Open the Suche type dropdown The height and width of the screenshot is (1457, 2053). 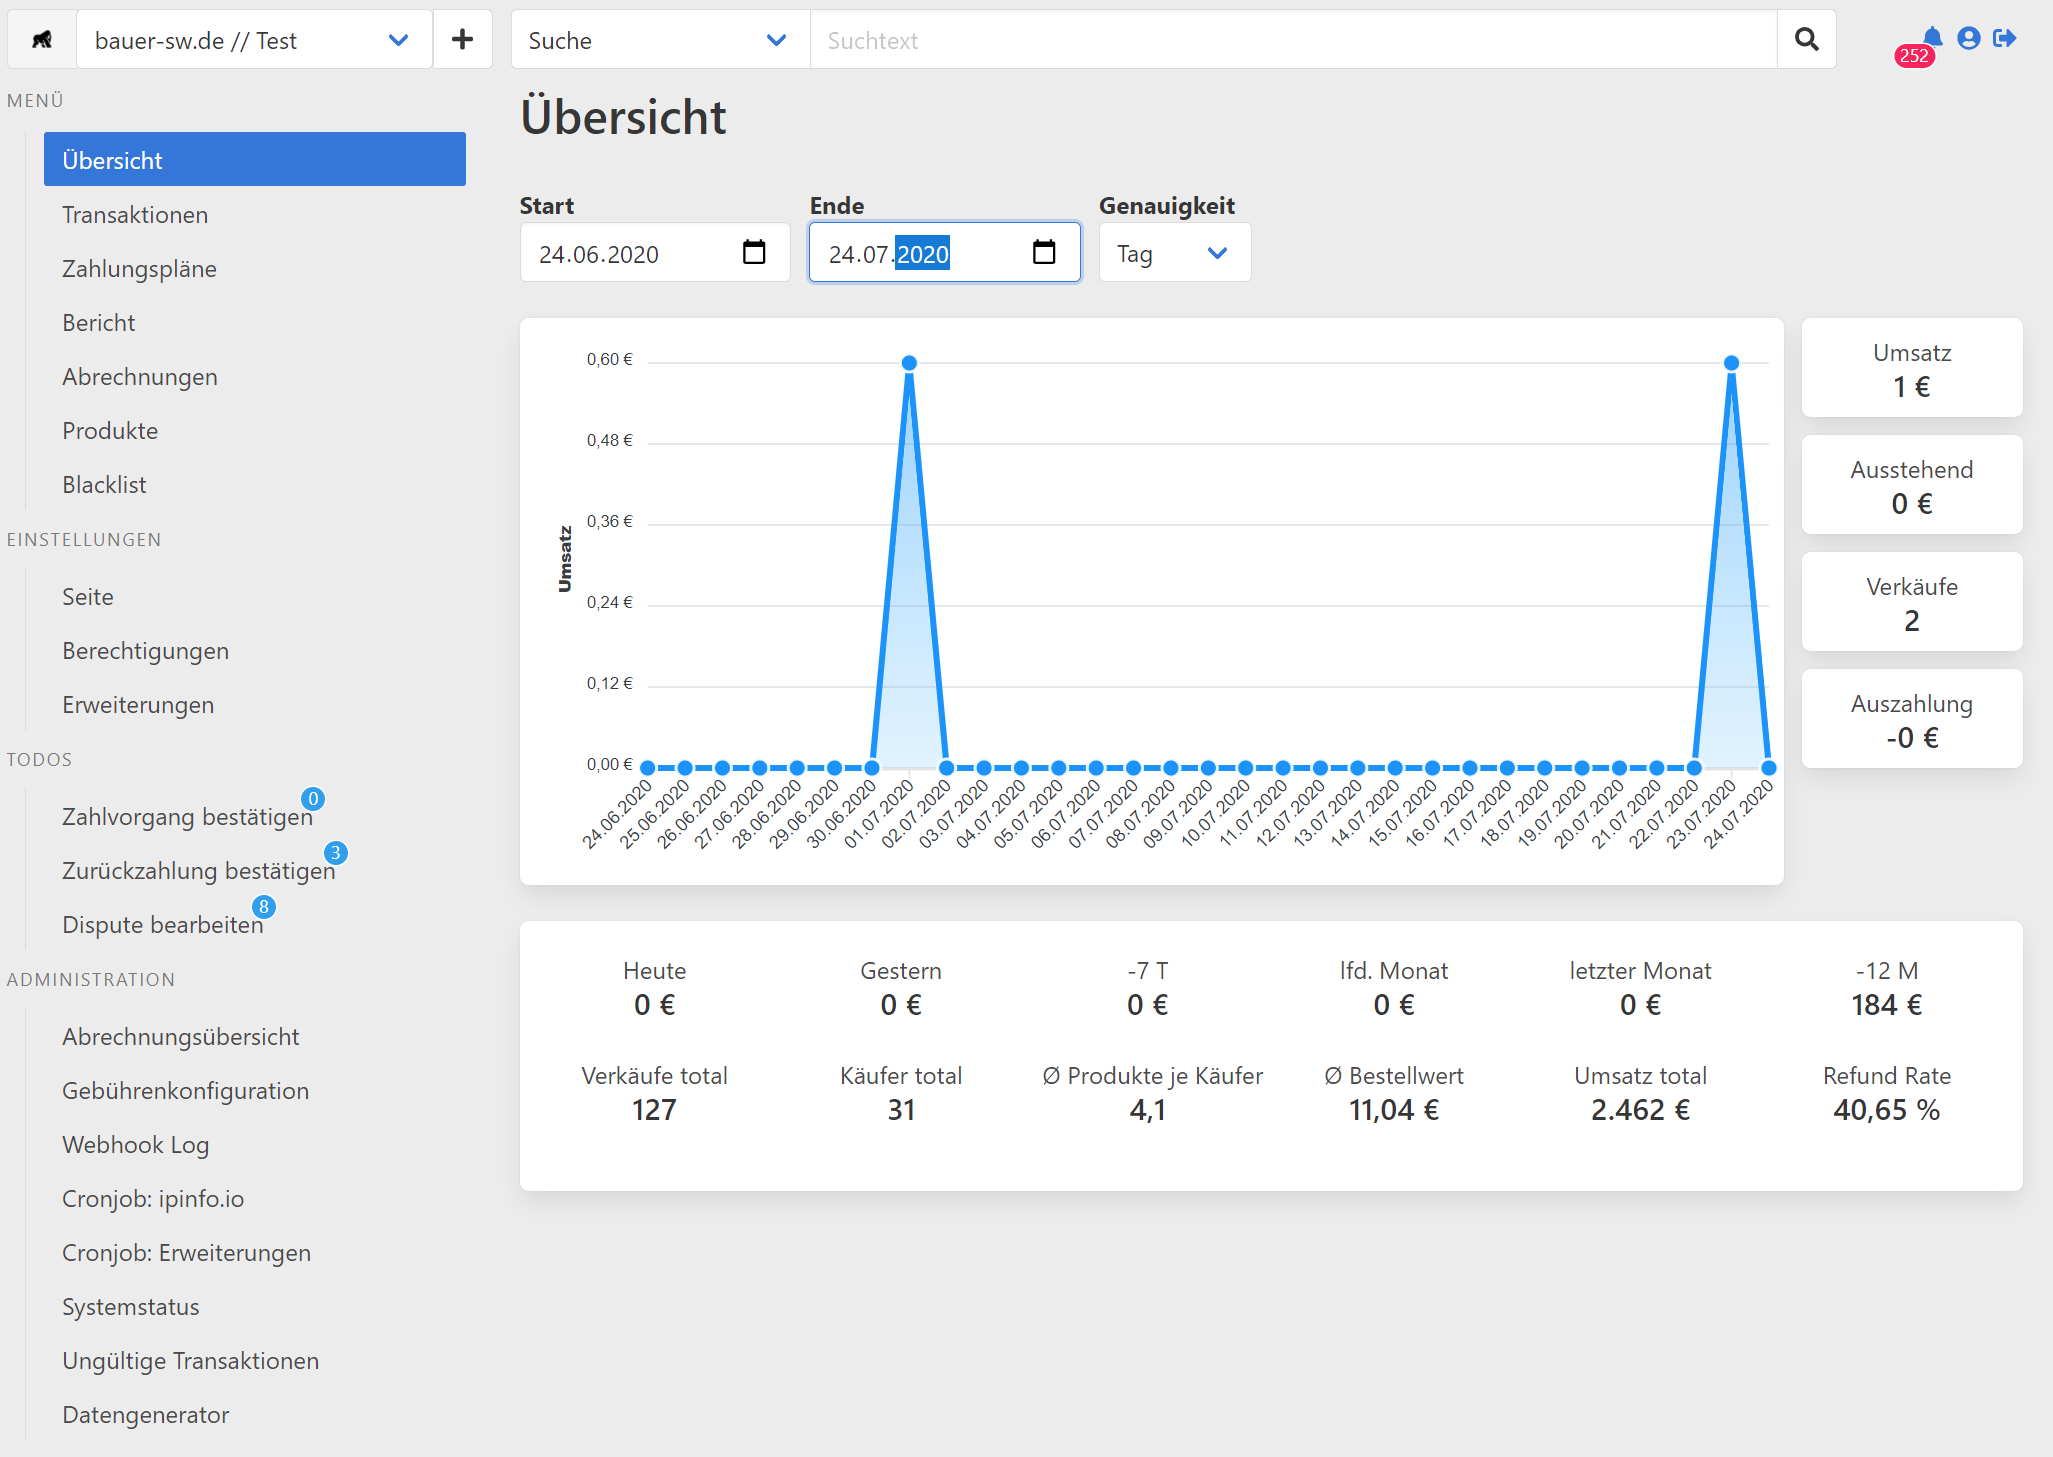click(x=660, y=40)
